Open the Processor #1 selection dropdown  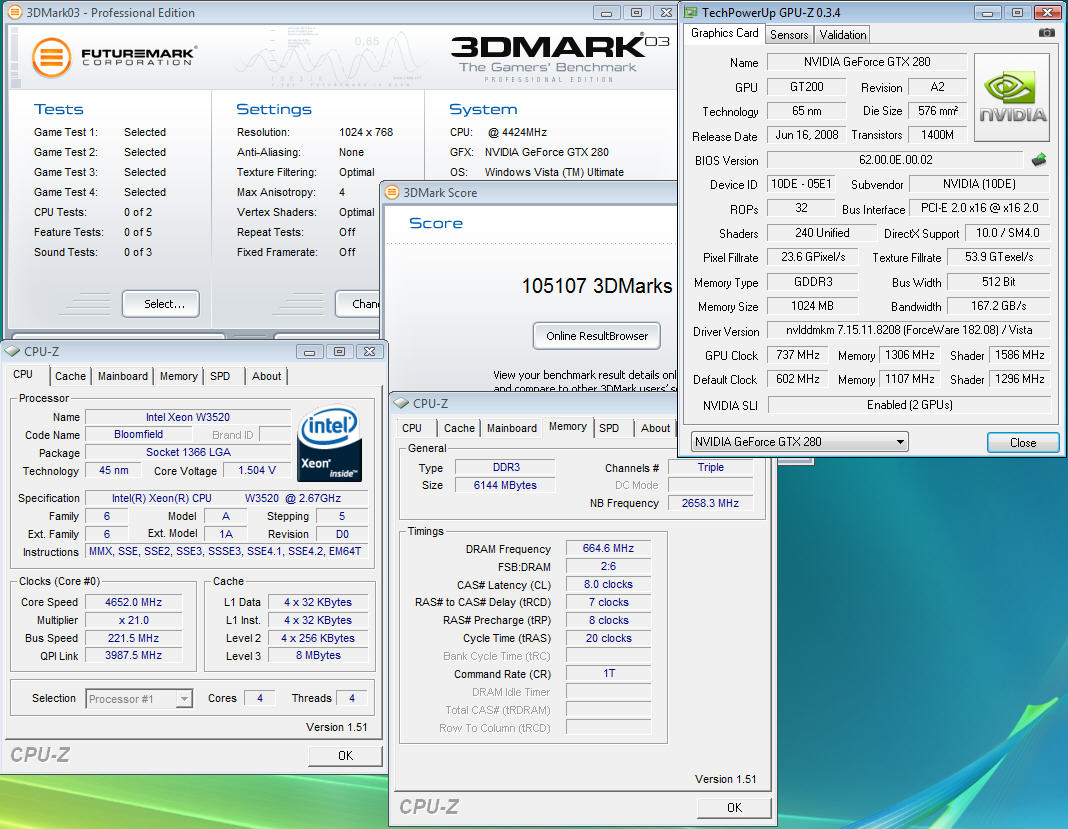point(139,699)
